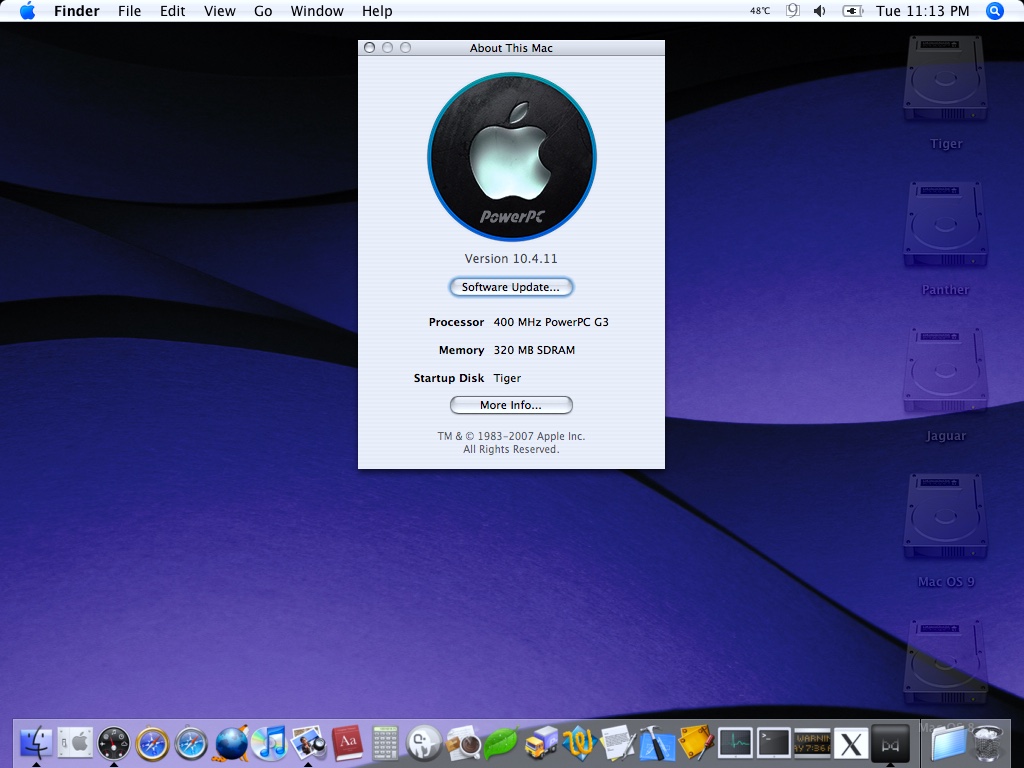Open Finder from the Dock

pos(37,743)
